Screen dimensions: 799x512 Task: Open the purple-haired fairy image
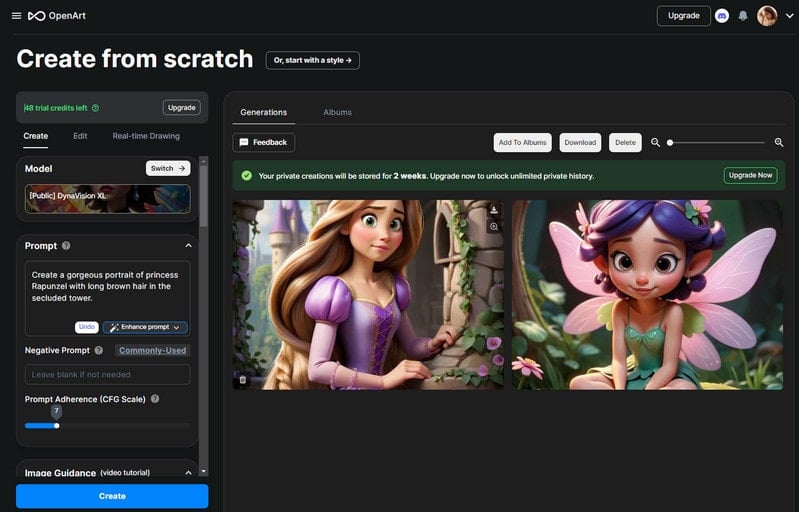point(647,295)
